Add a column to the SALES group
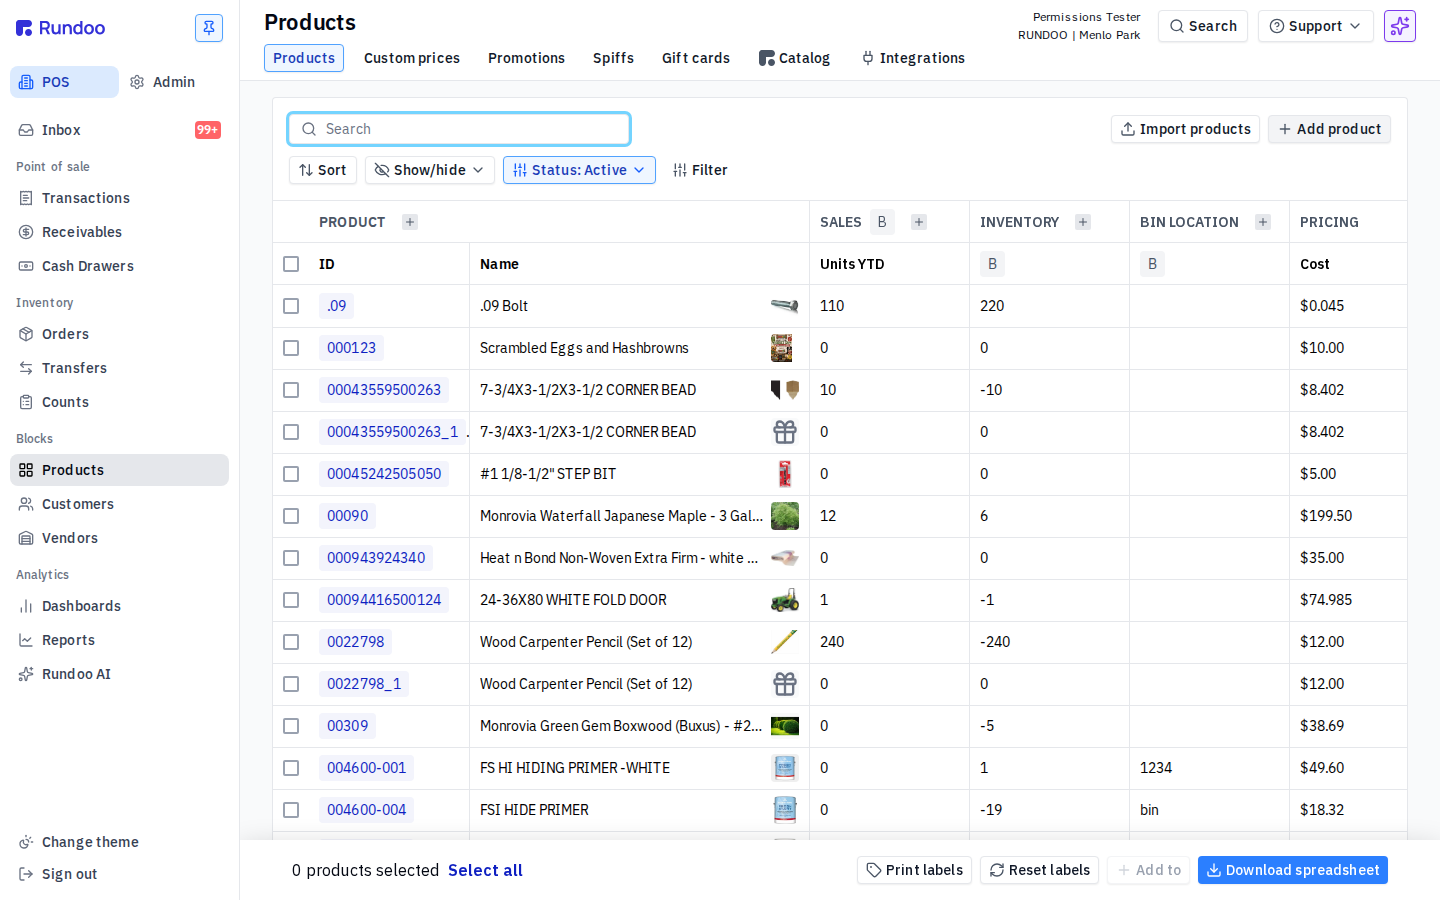The image size is (1440, 900). (919, 222)
